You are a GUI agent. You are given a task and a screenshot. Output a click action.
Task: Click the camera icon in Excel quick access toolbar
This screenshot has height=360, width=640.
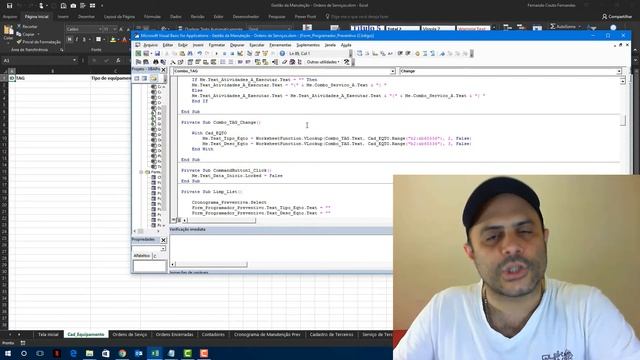pyautogui.click(x=73, y=6)
